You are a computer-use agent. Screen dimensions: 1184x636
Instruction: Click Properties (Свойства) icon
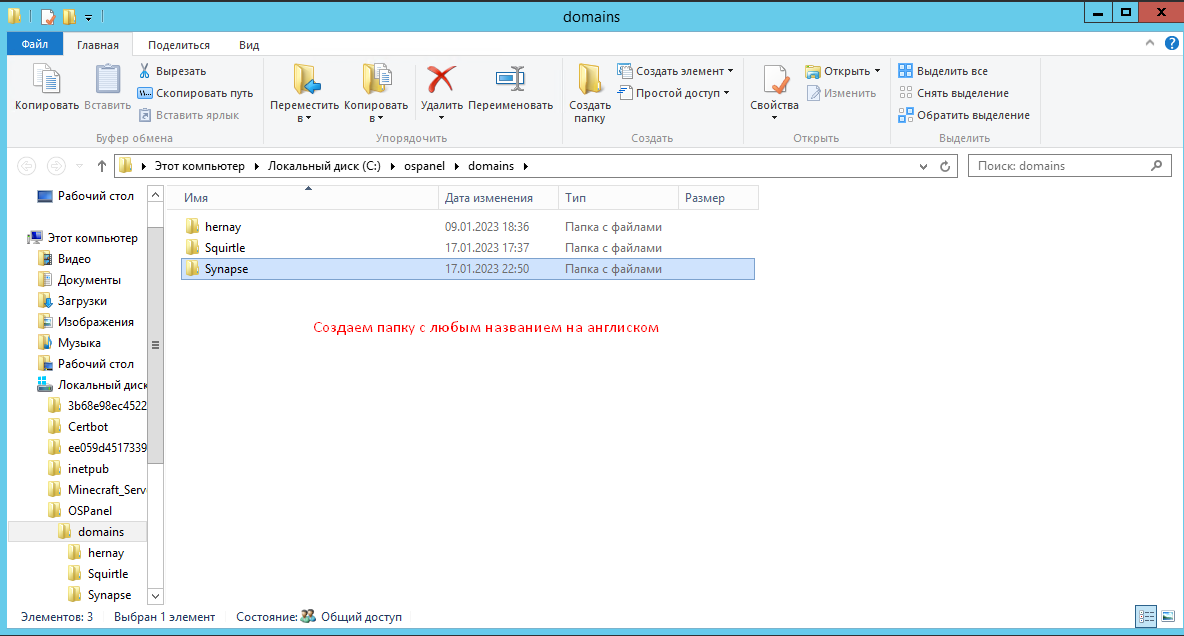(x=774, y=79)
